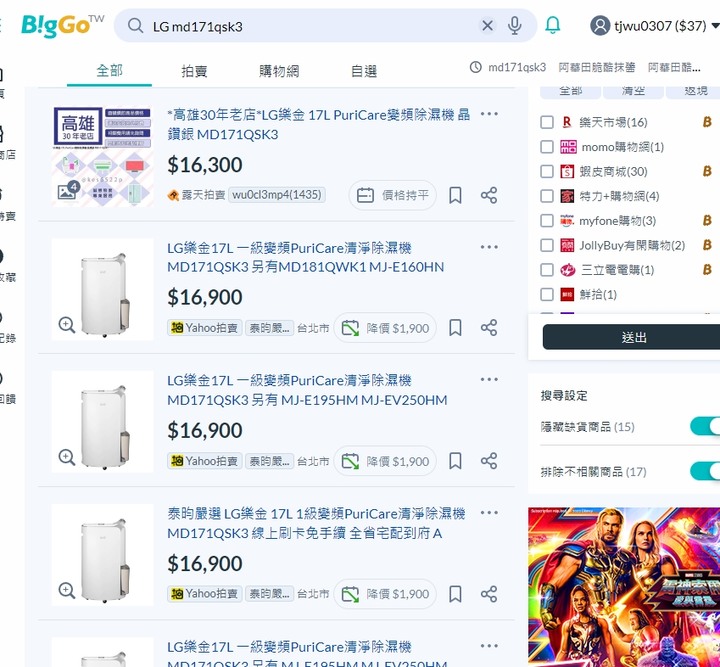Share the $16,300 露天拍賣 listing
Viewport: 720px width, 667px height.
click(x=489, y=195)
